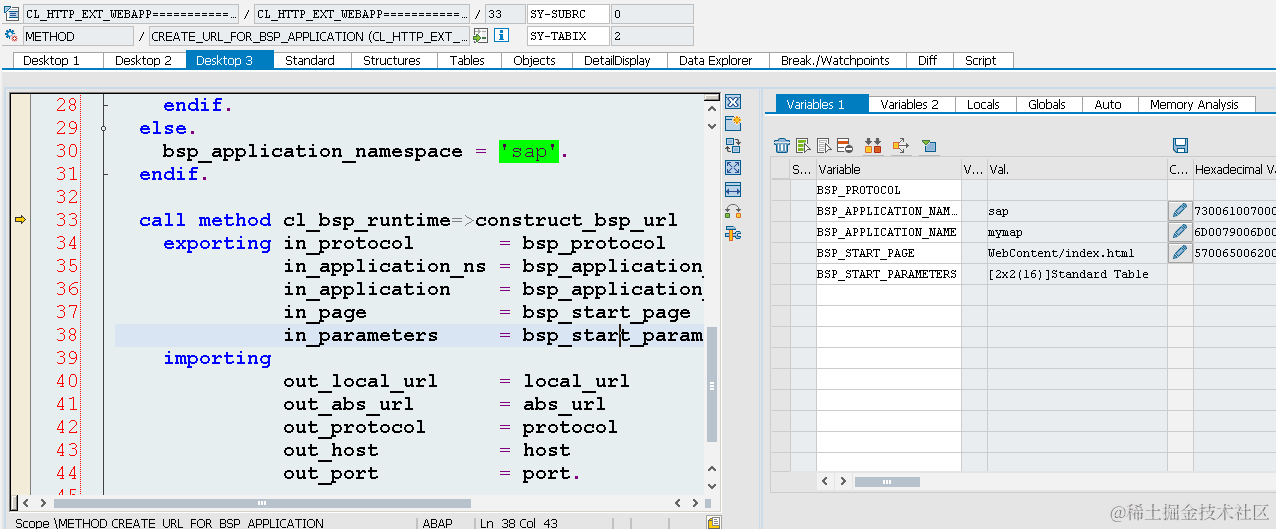Image resolution: width=1276 pixels, height=529 pixels.
Task: Click the close tool icon beside the code editor
Action: pyautogui.click(x=732, y=102)
